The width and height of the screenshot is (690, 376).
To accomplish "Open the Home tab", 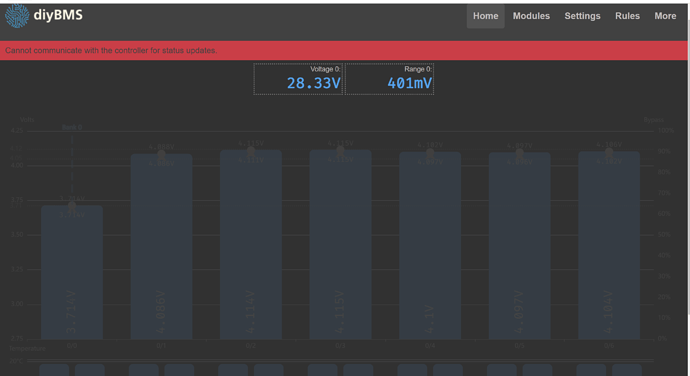I will click(x=485, y=16).
